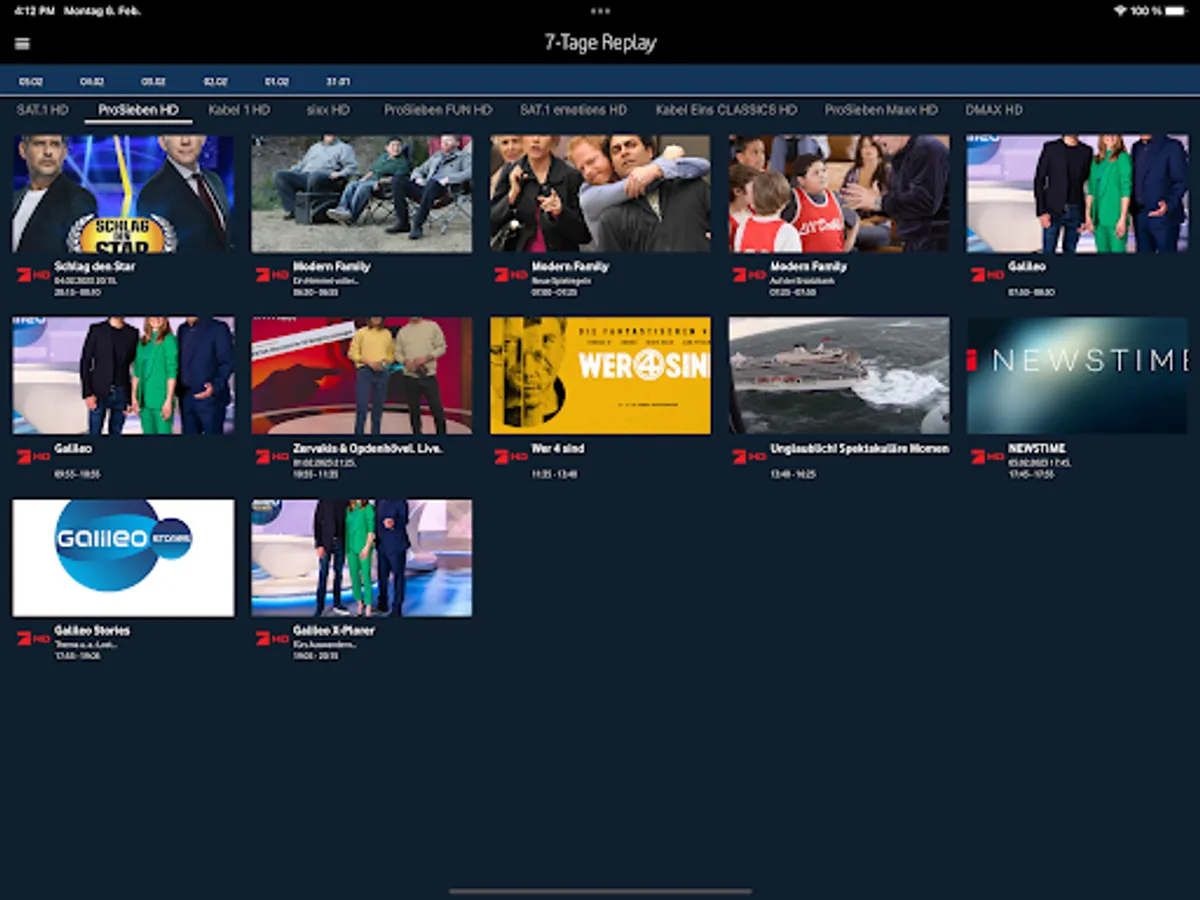
Task: Select the 01.02 date tab
Action: 276,81
